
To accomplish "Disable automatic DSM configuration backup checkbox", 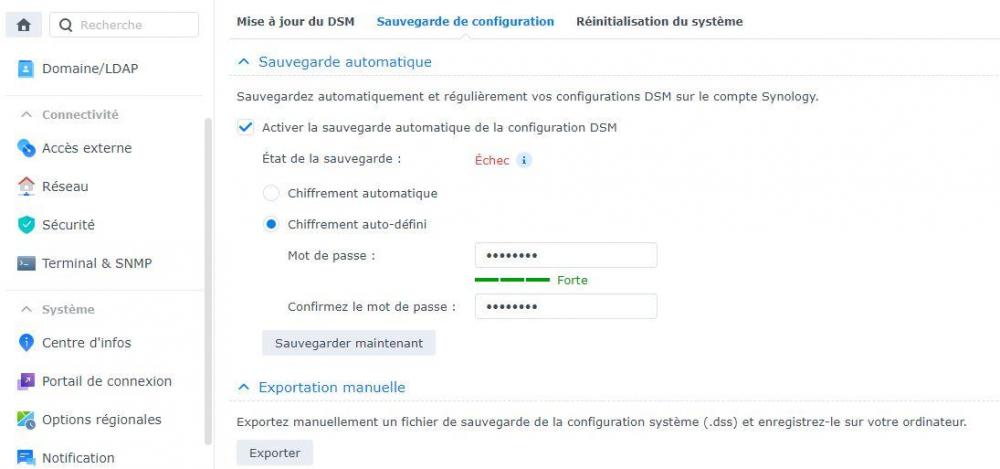I will pyautogui.click(x=246, y=127).
